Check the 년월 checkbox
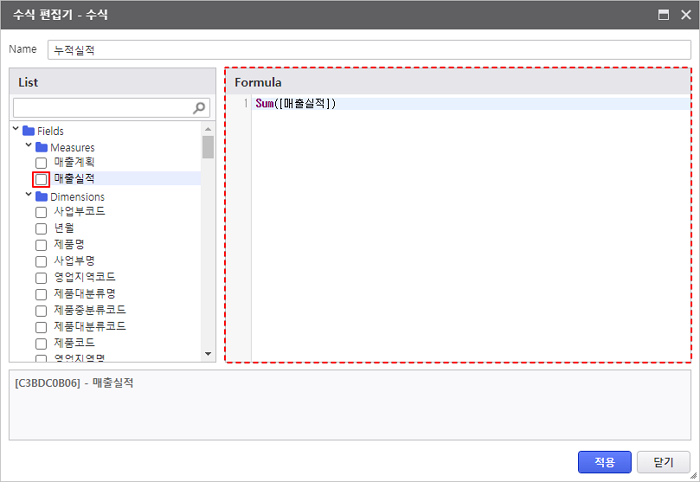 (x=41, y=229)
